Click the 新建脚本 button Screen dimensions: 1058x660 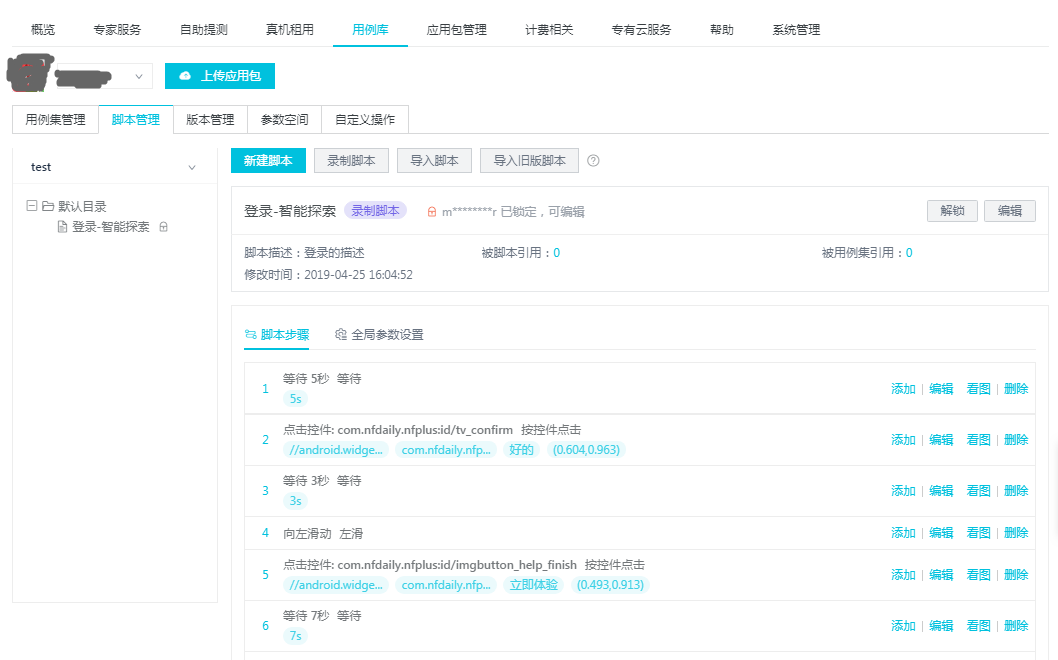[268, 161]
